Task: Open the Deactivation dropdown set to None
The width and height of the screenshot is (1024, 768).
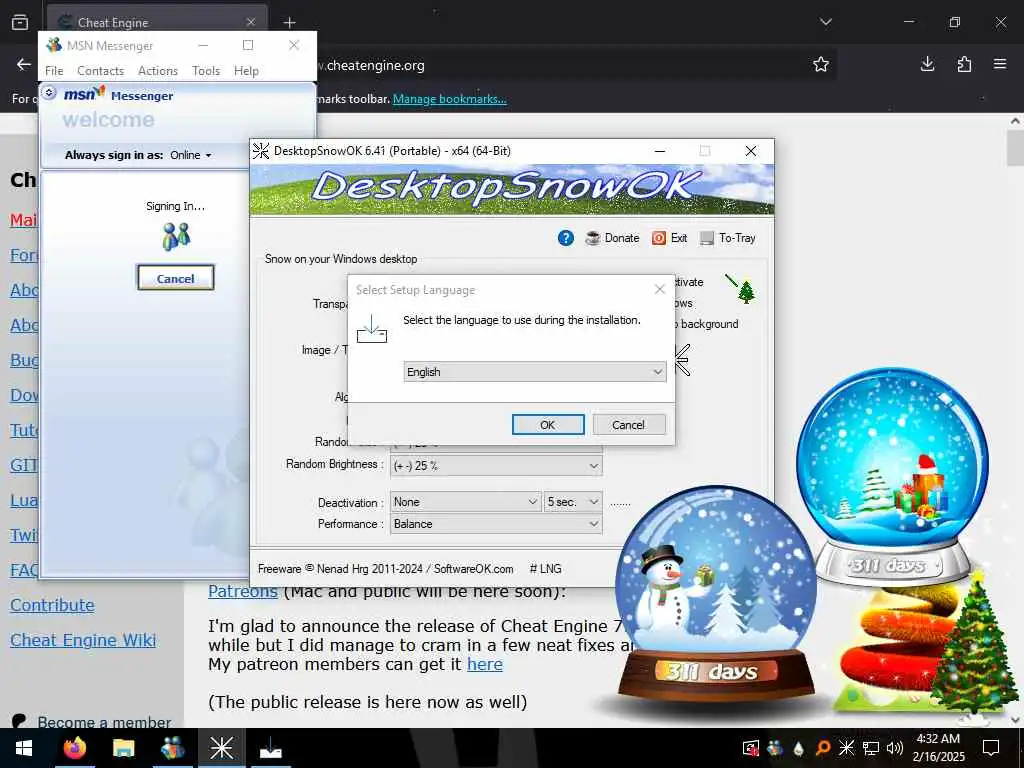Action: point(466,502)
